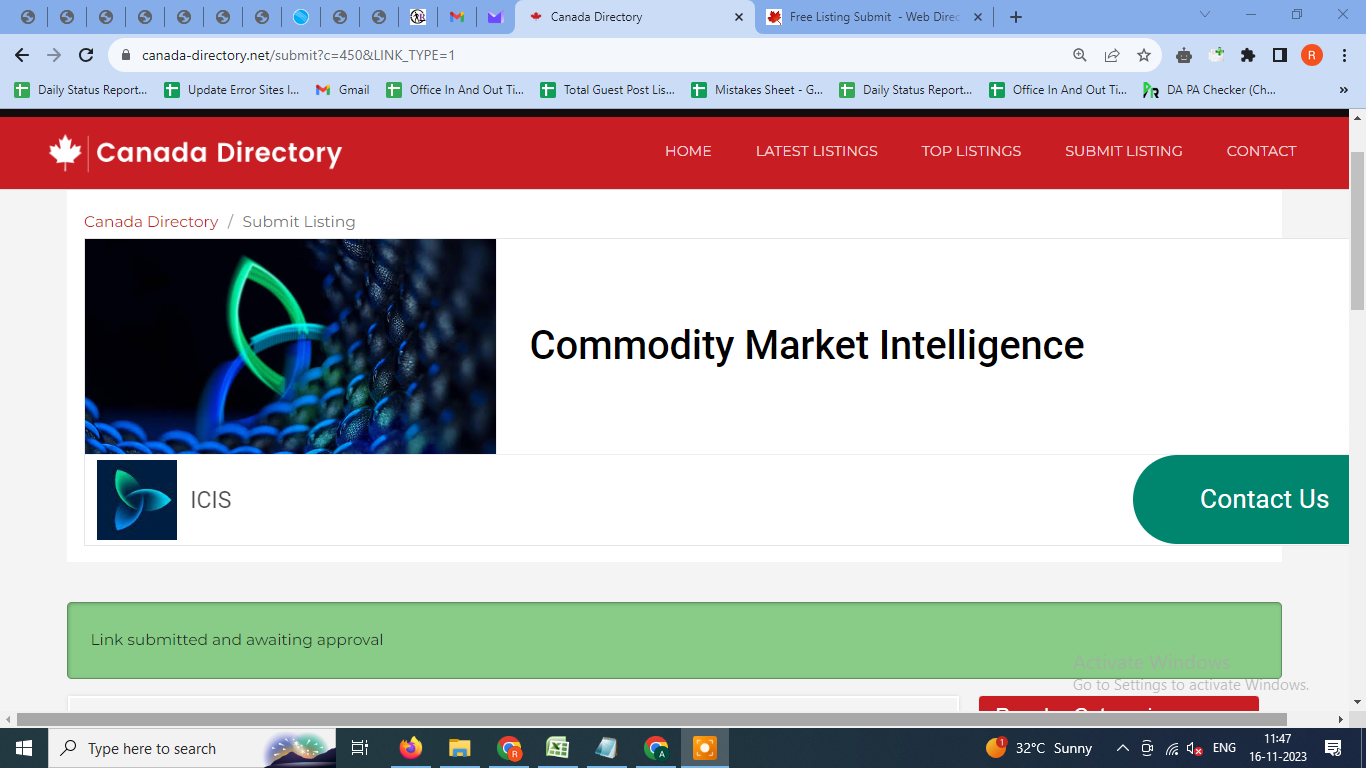
Task: Open the orange screen recorder taskbar app
Action: (705, 748)
